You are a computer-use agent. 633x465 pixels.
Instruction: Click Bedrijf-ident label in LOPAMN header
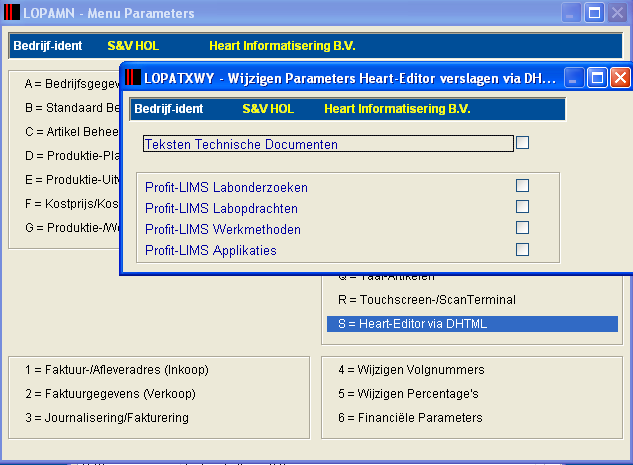tap(48, 46)
